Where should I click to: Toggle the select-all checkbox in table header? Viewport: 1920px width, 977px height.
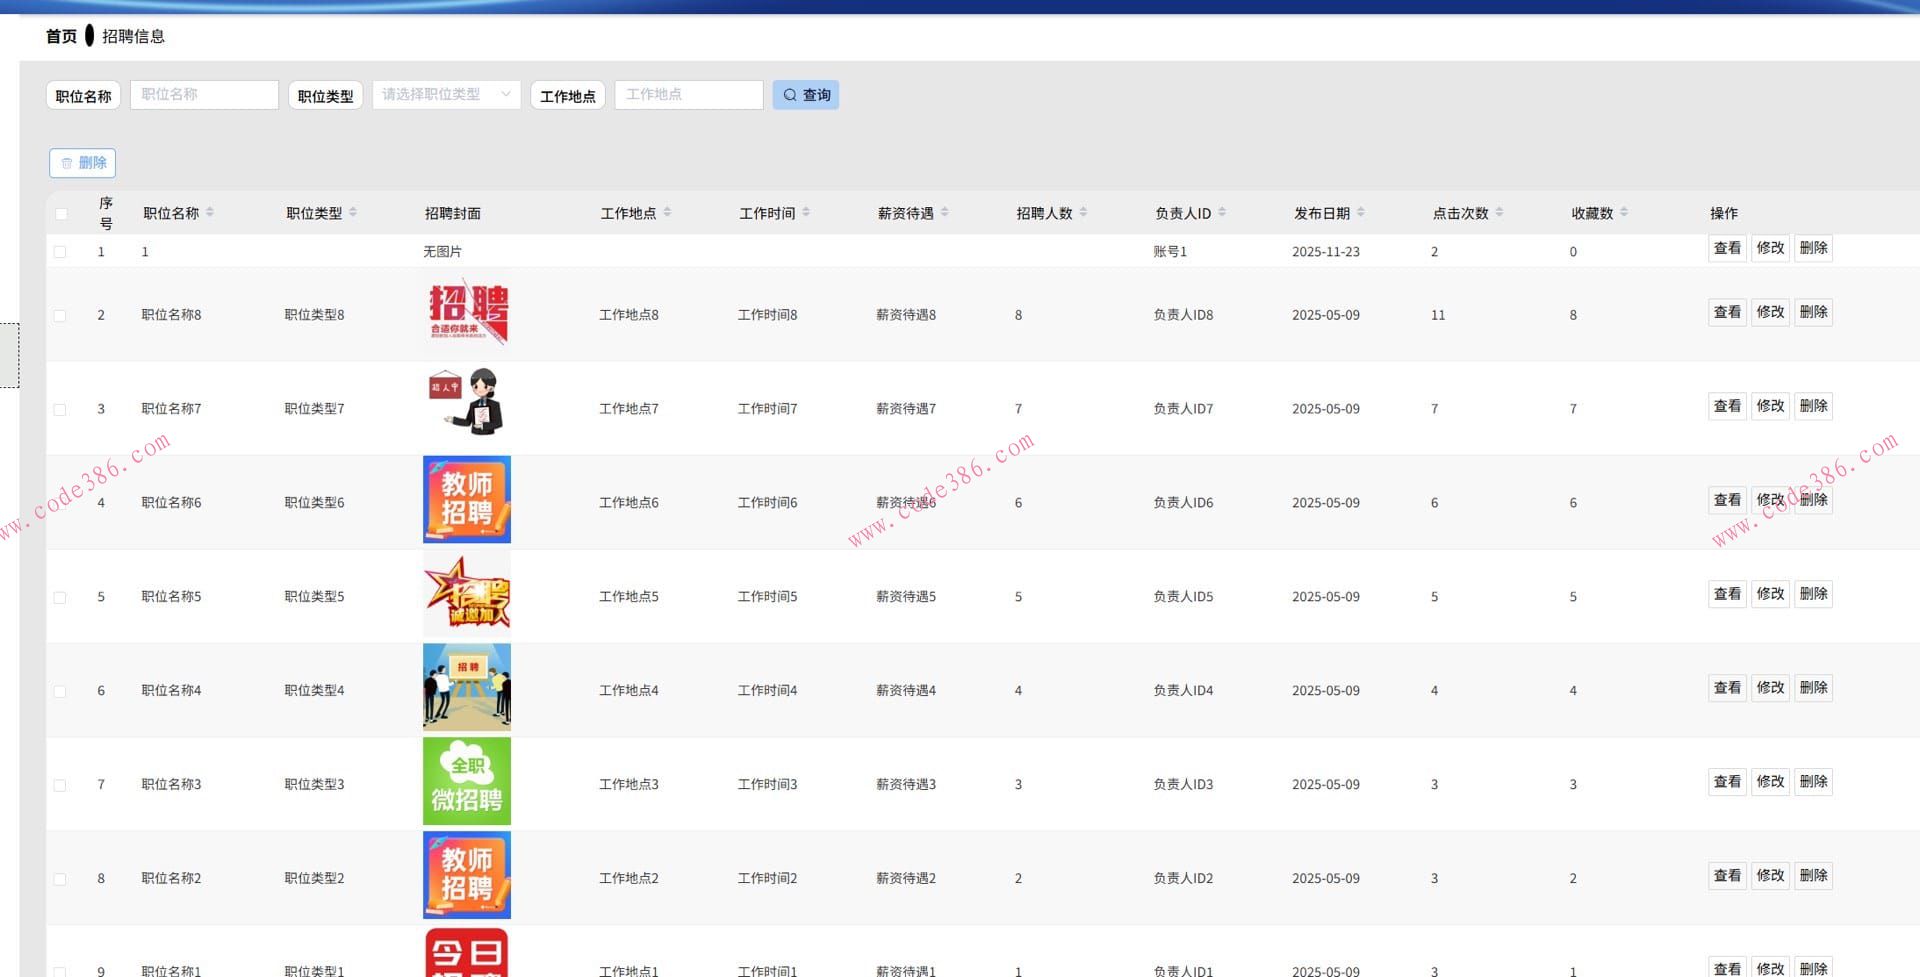61,214
